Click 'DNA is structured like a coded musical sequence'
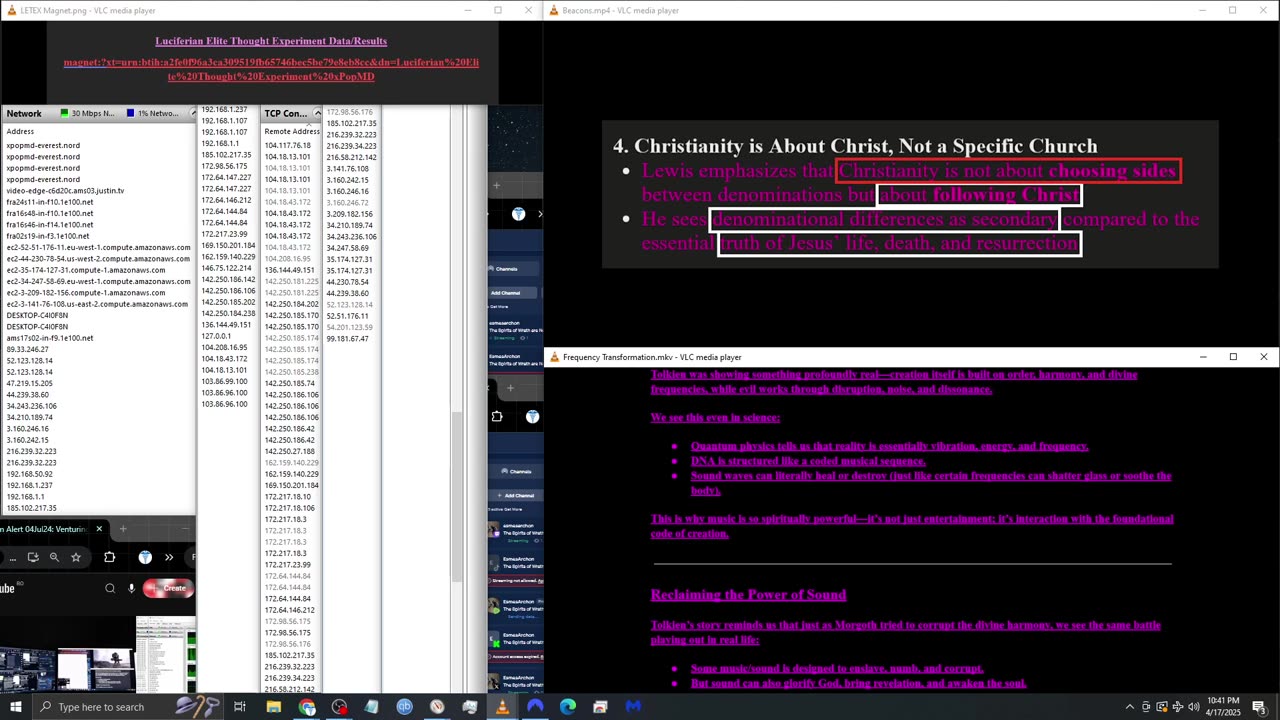The height and width of the screenshot is (720, 1280). tap(808, 461)
